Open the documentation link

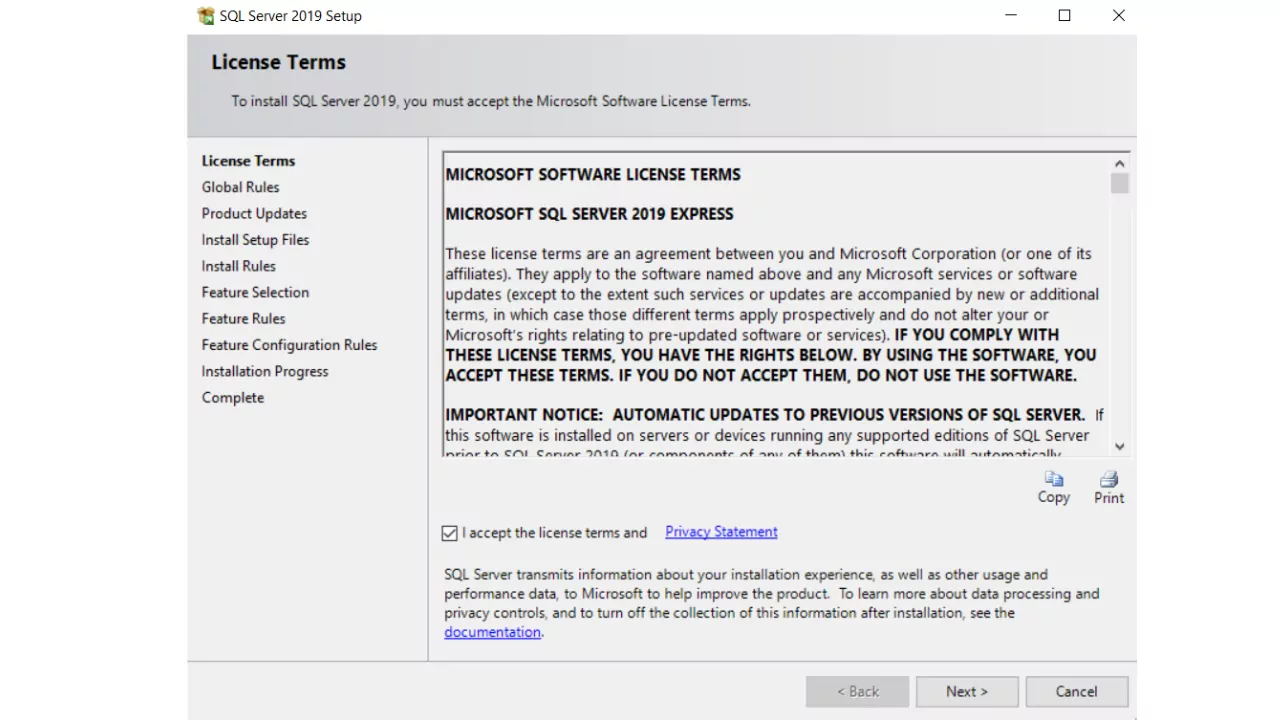(492, 632)
